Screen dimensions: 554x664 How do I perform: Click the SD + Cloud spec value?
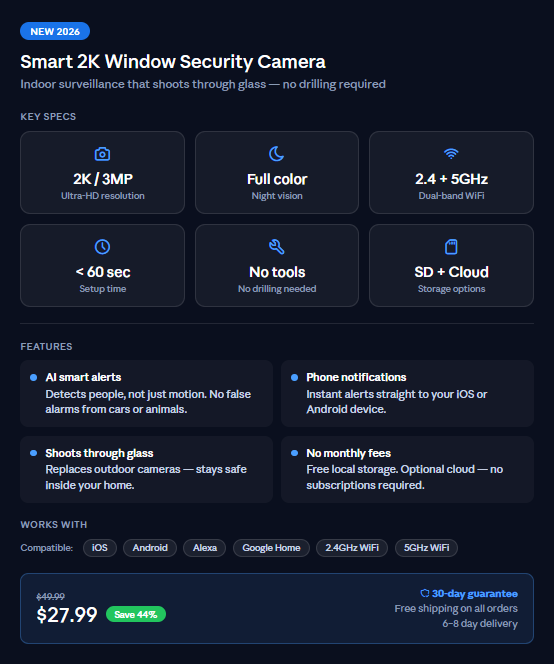coord(452,272)
